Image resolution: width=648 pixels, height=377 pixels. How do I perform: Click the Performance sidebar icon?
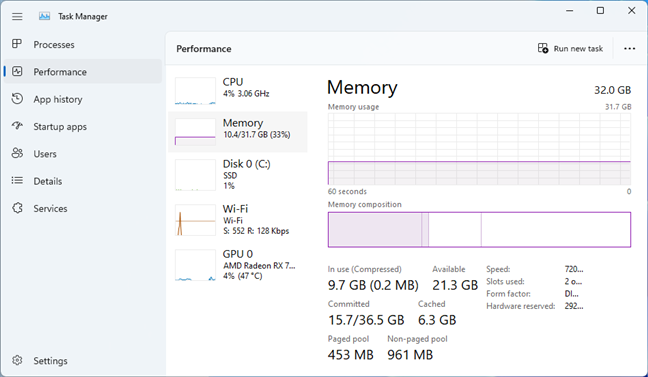point(17,71)
